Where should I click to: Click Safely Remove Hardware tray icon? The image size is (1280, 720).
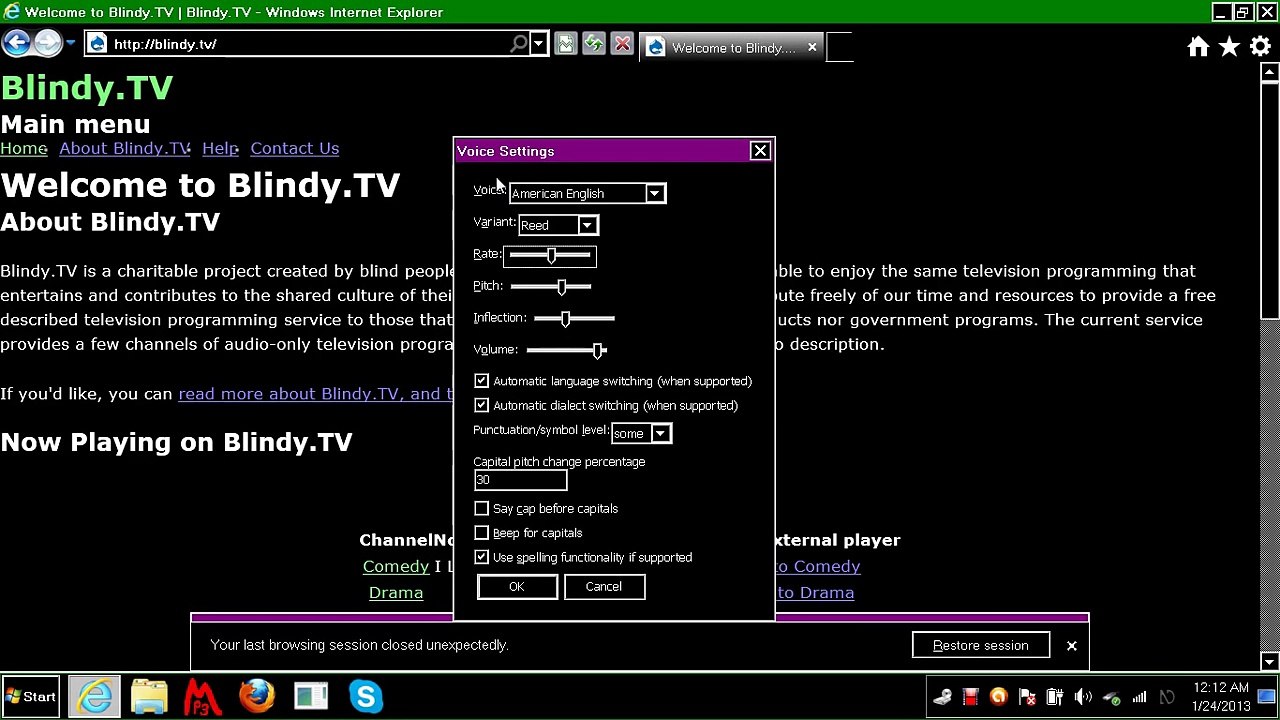(1111, 697)
